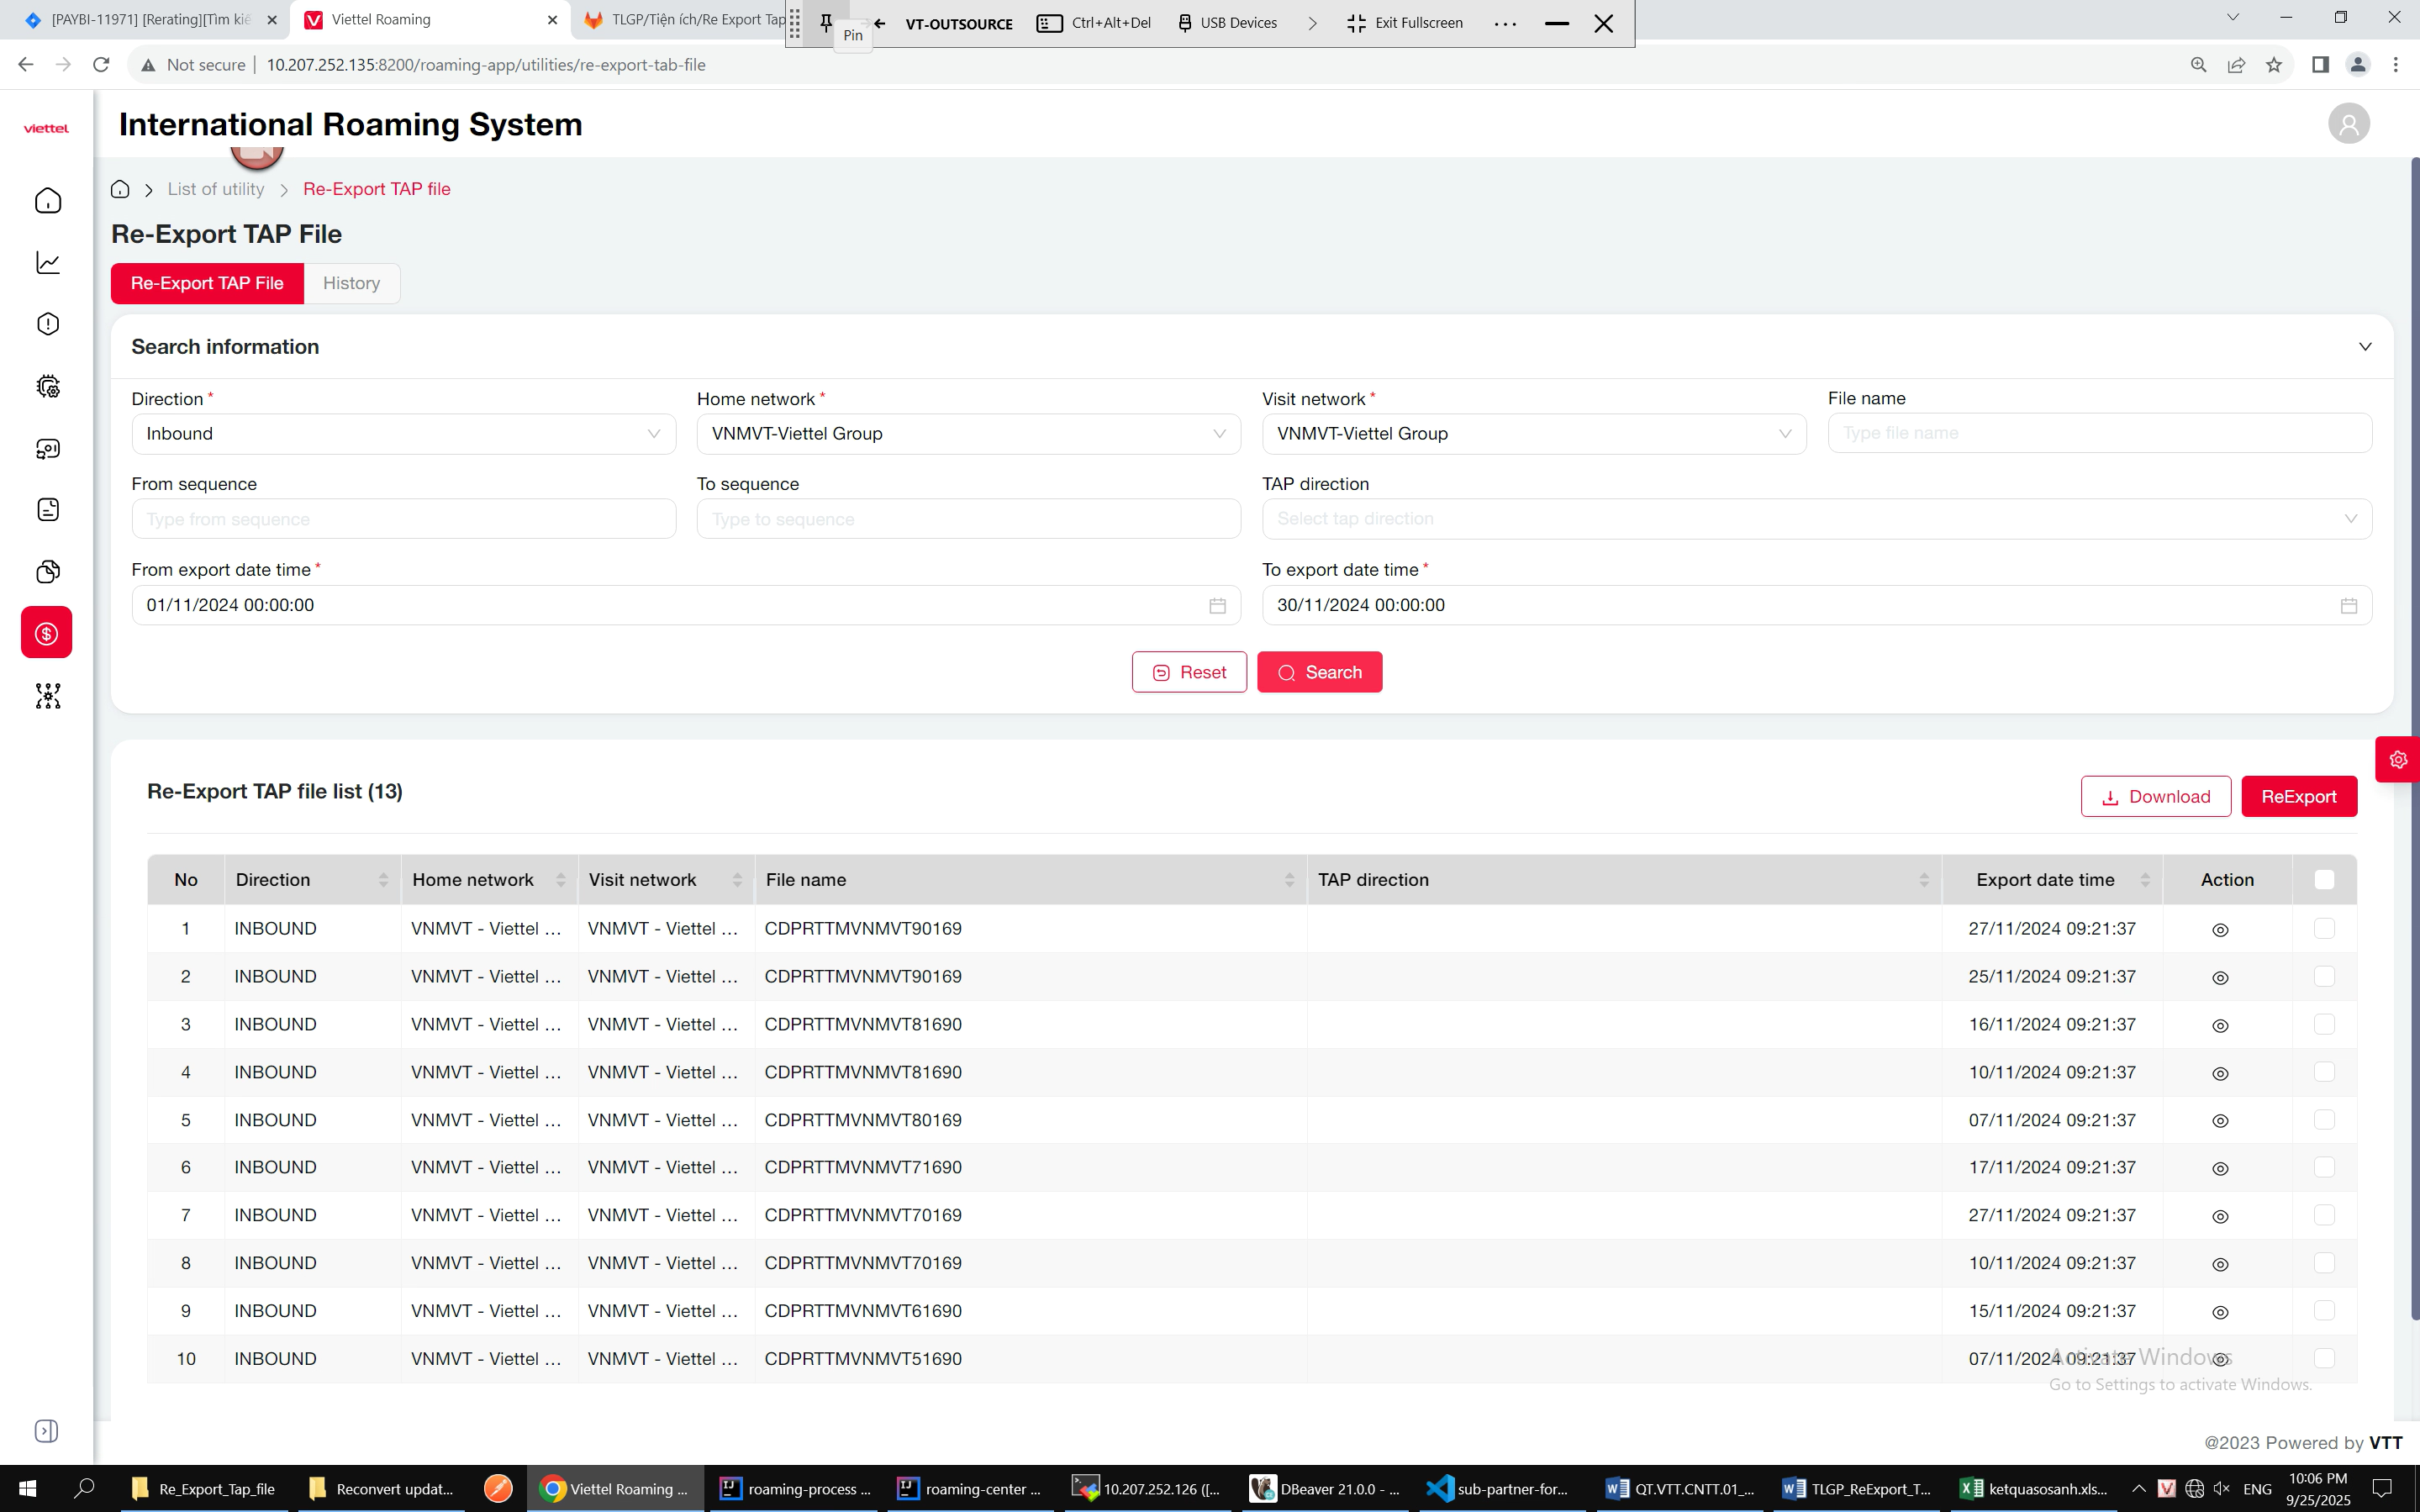Open the chart statistics sidebar icon
The height and width of the screenshot is (1512, 2420).
tap(47, 263)
